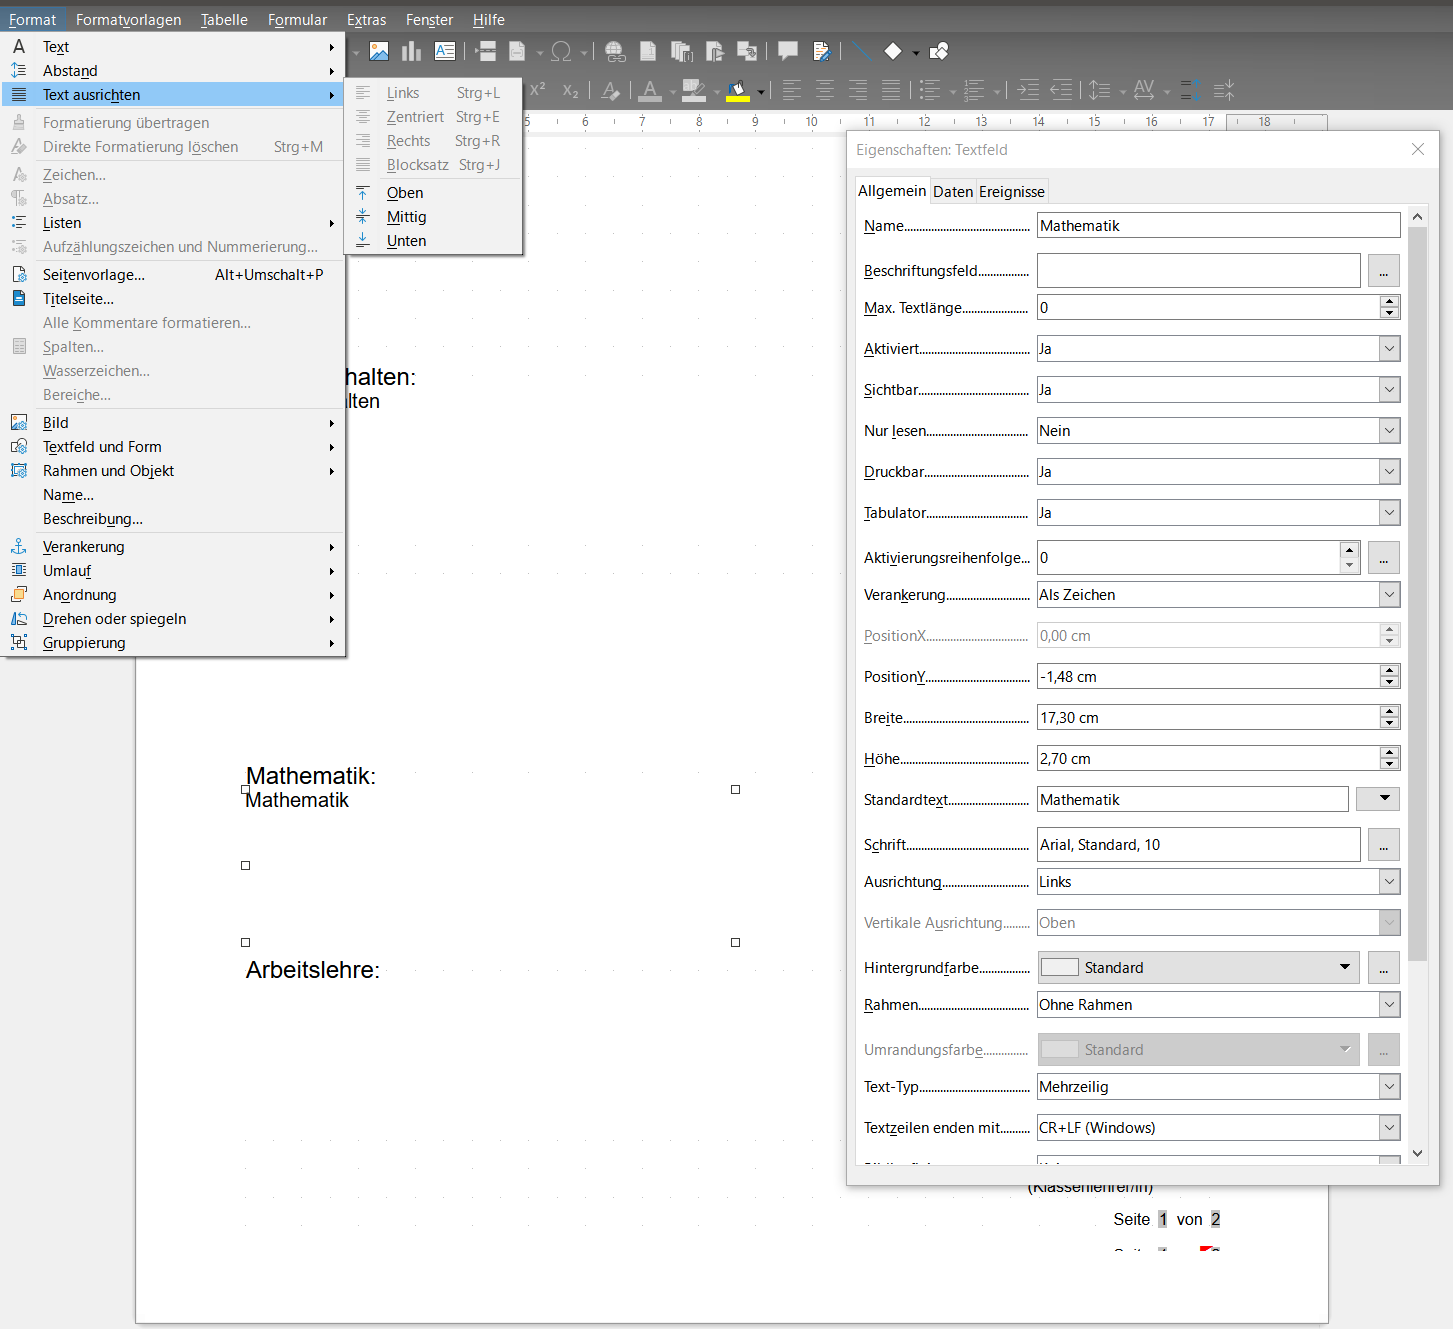Open the Rahmen dropdown
The height and width of the screenshot is (1329, 1453).
pos(1389,1005)
